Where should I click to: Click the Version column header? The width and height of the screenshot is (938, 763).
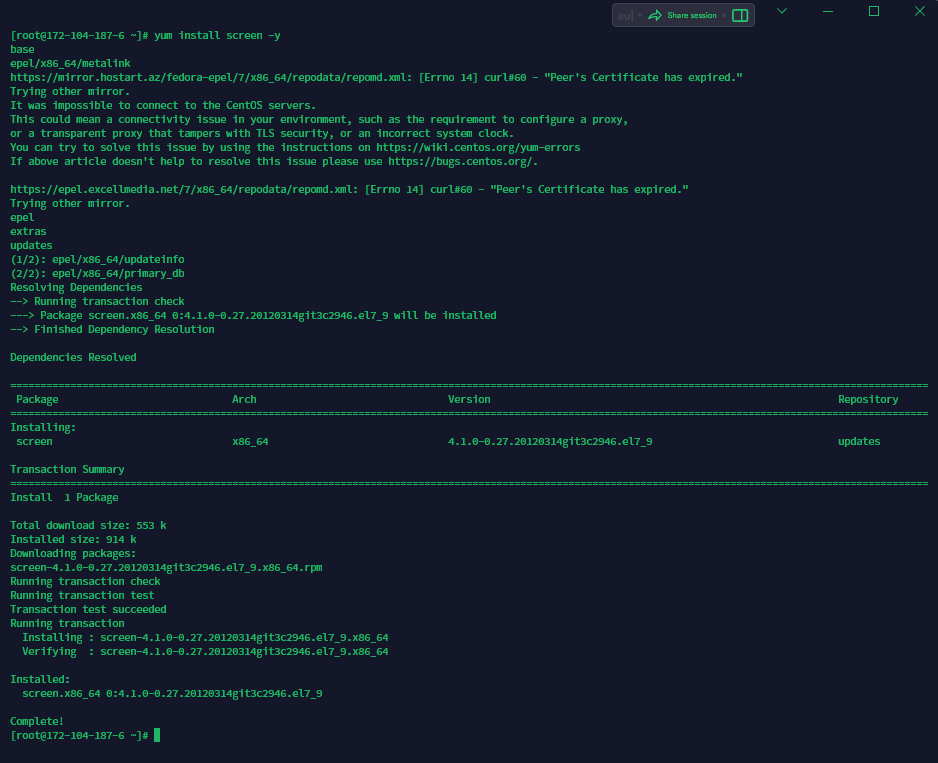(469, 398)
